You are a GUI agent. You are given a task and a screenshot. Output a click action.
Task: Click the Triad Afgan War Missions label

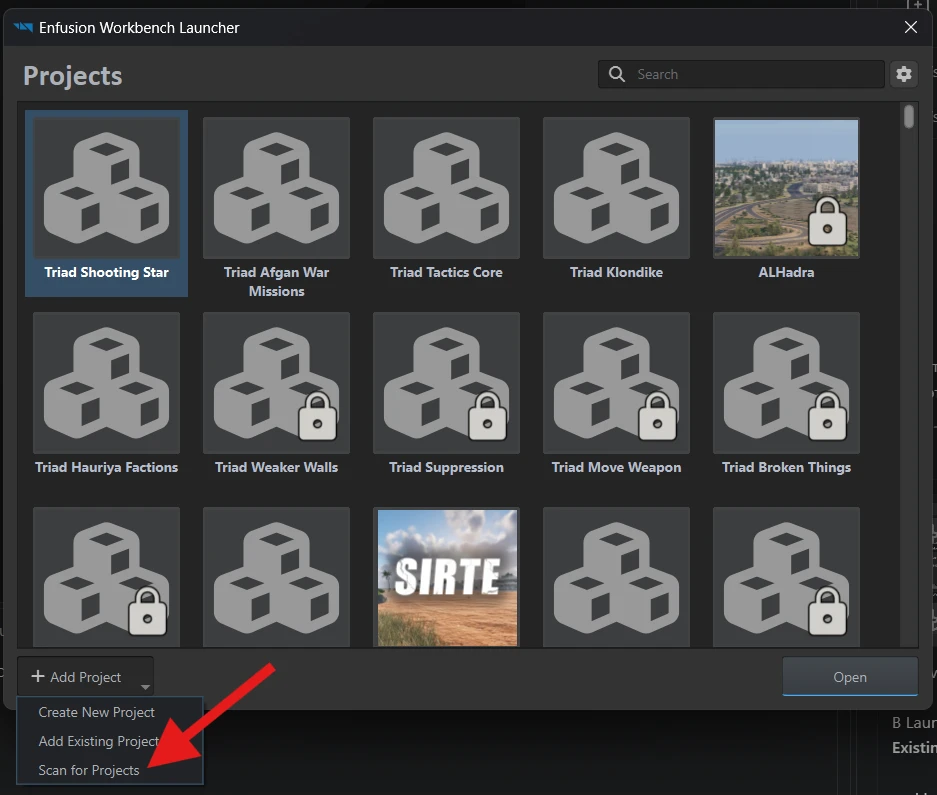(276, 282)
